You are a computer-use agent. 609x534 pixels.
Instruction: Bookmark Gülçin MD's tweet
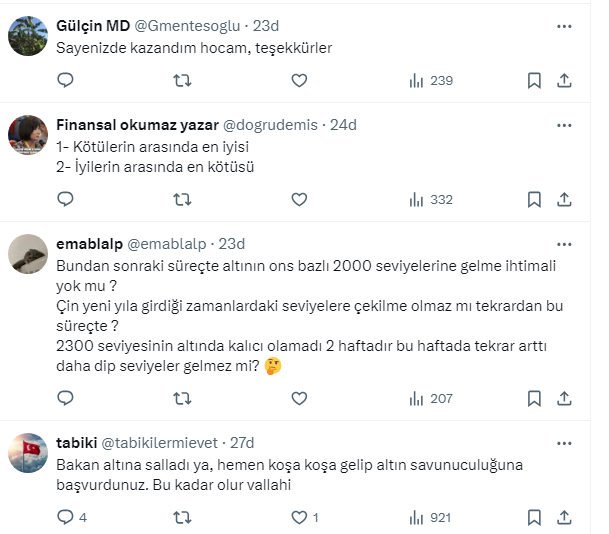[x=534, y=81]
